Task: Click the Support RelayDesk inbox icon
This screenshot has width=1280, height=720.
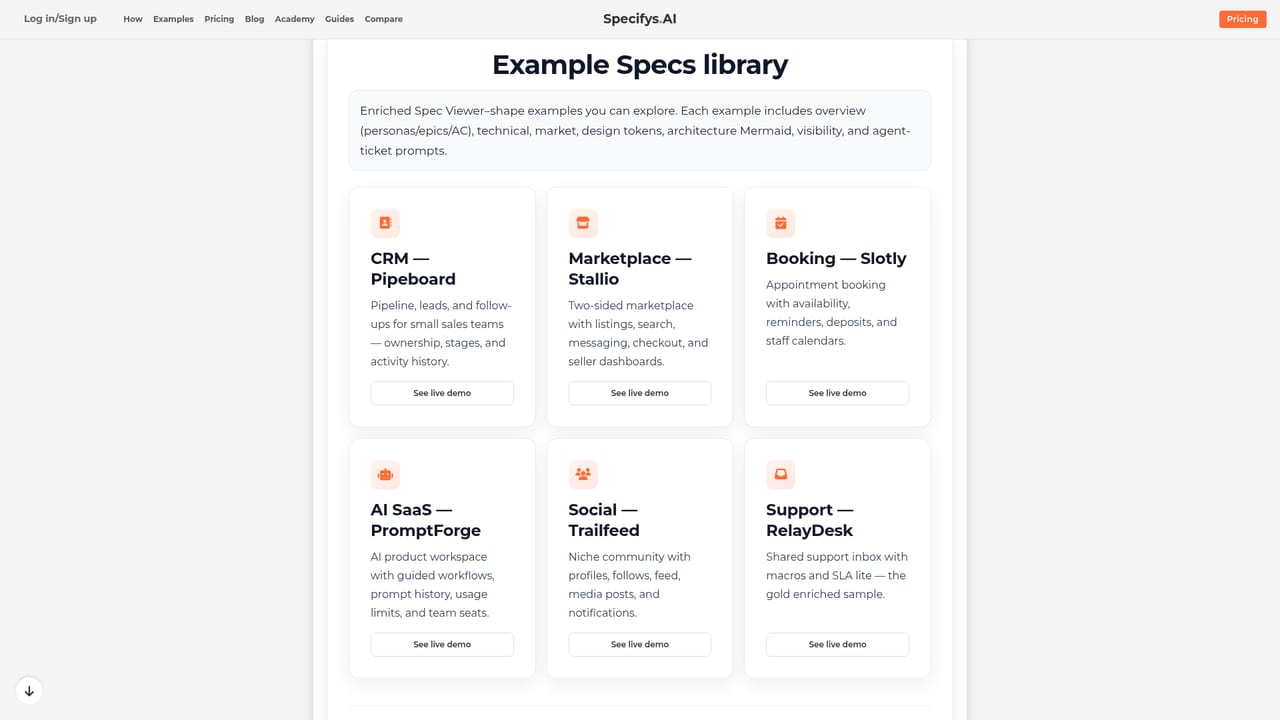Action: pos(781,474)
